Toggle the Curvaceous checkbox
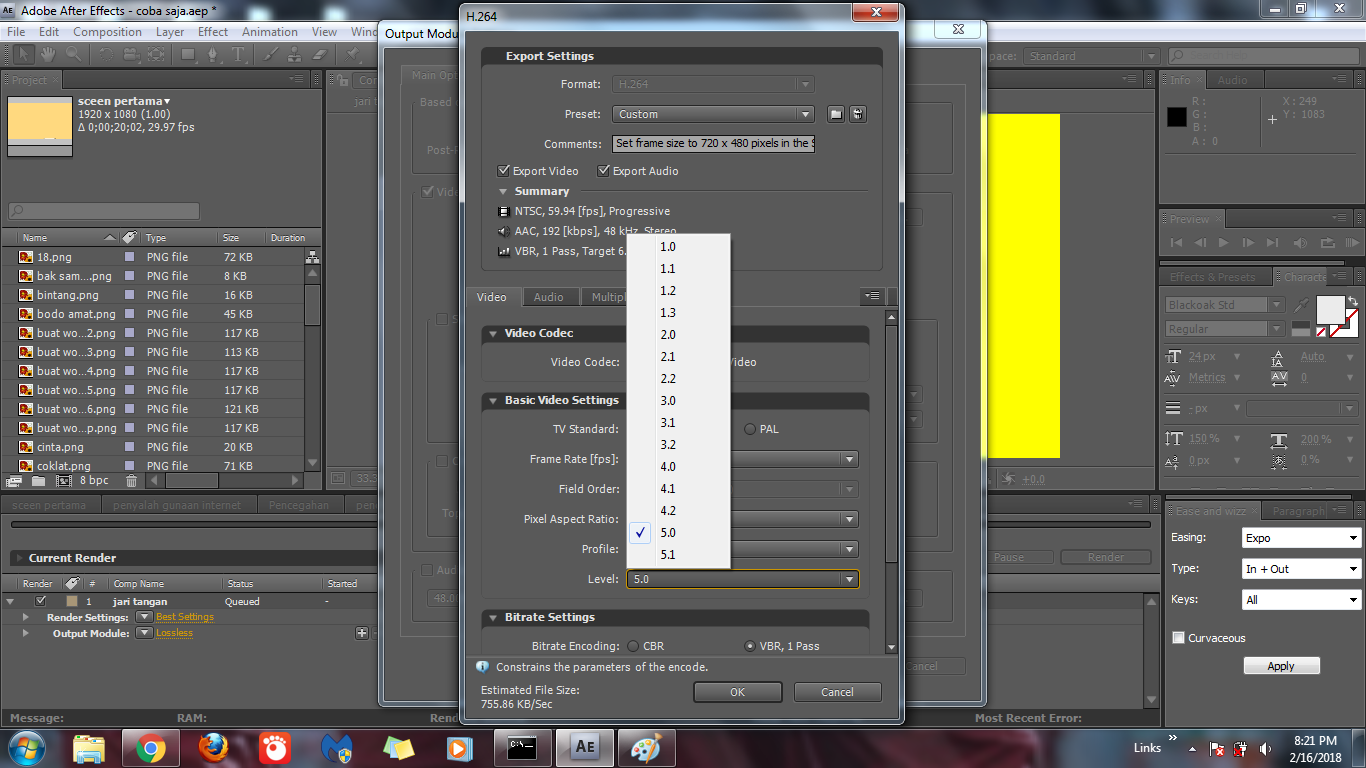Screen dimensions: 1366x768 click(x=1179, y=638)
